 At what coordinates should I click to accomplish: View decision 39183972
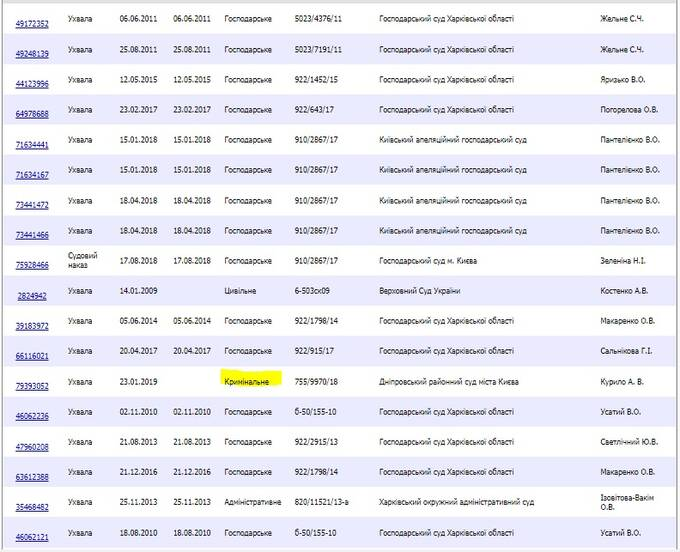point(33,325)
